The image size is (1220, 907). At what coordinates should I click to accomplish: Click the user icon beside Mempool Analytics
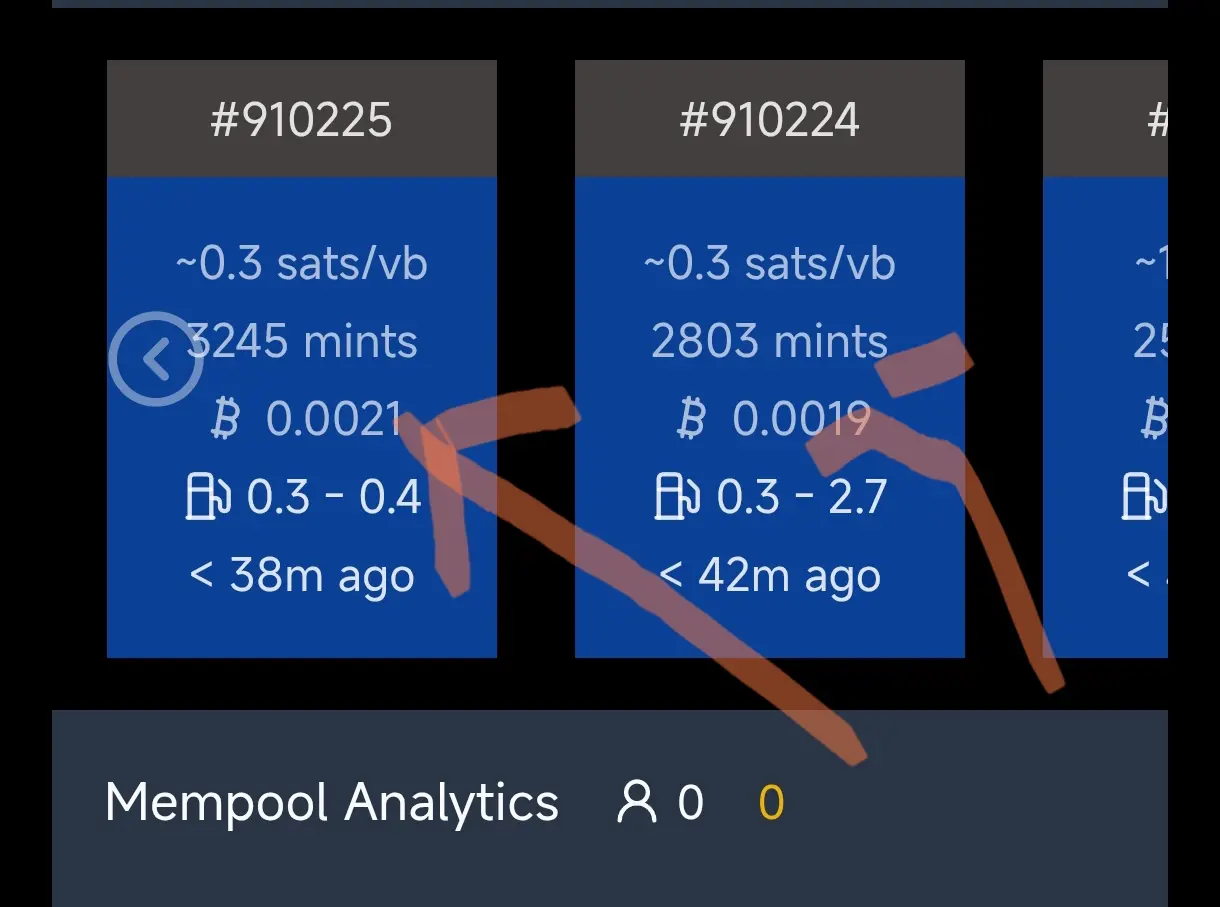click(637, 802)
